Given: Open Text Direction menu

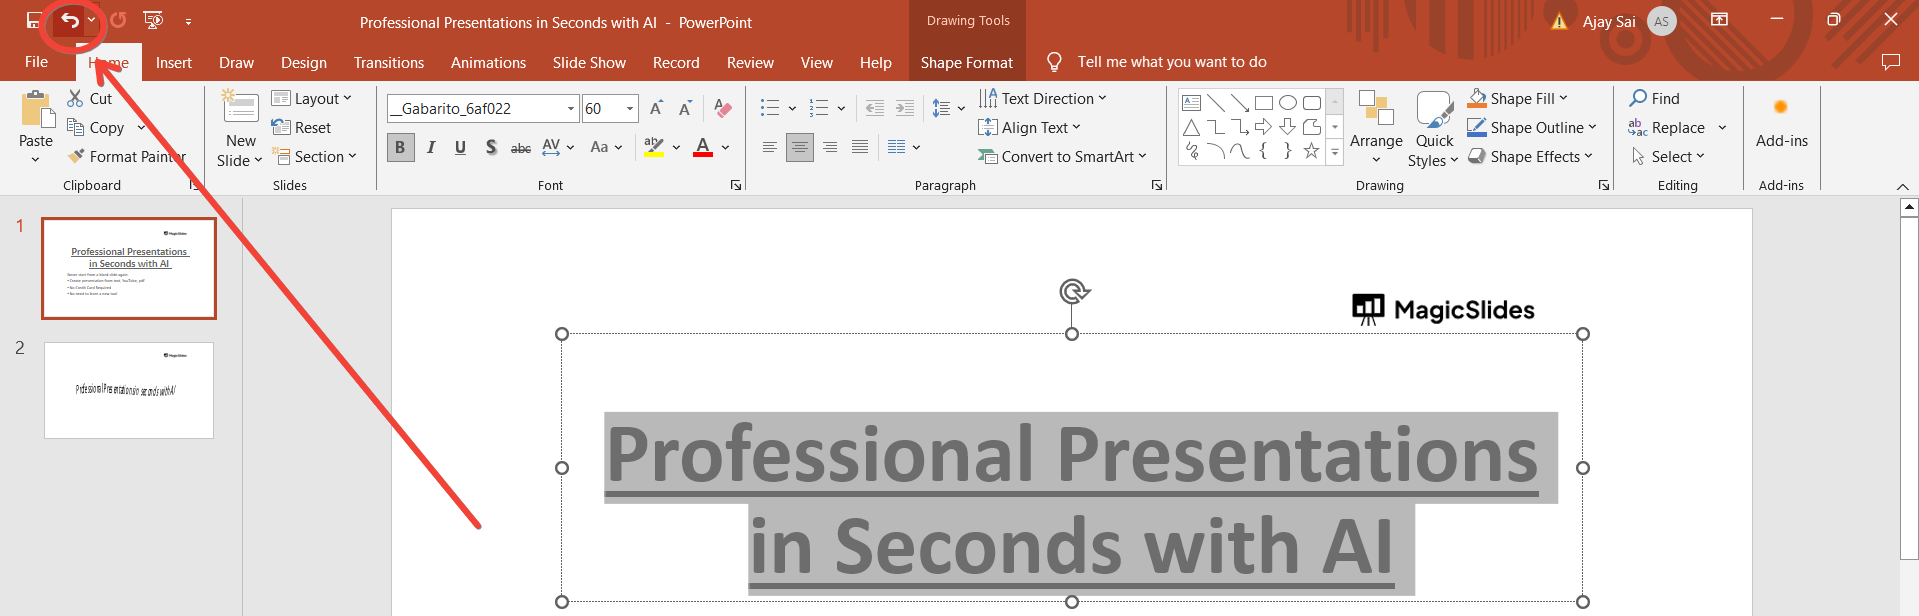Looking at the screenshot, I should coord(1043,98).
